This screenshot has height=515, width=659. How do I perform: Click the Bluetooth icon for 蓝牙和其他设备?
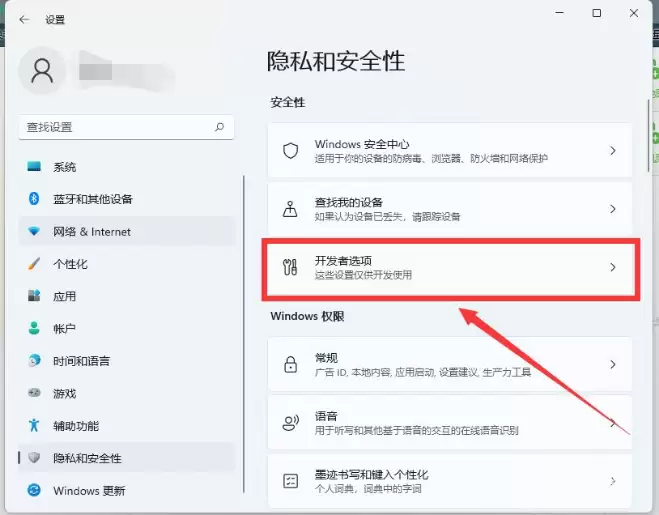[34, 199]
